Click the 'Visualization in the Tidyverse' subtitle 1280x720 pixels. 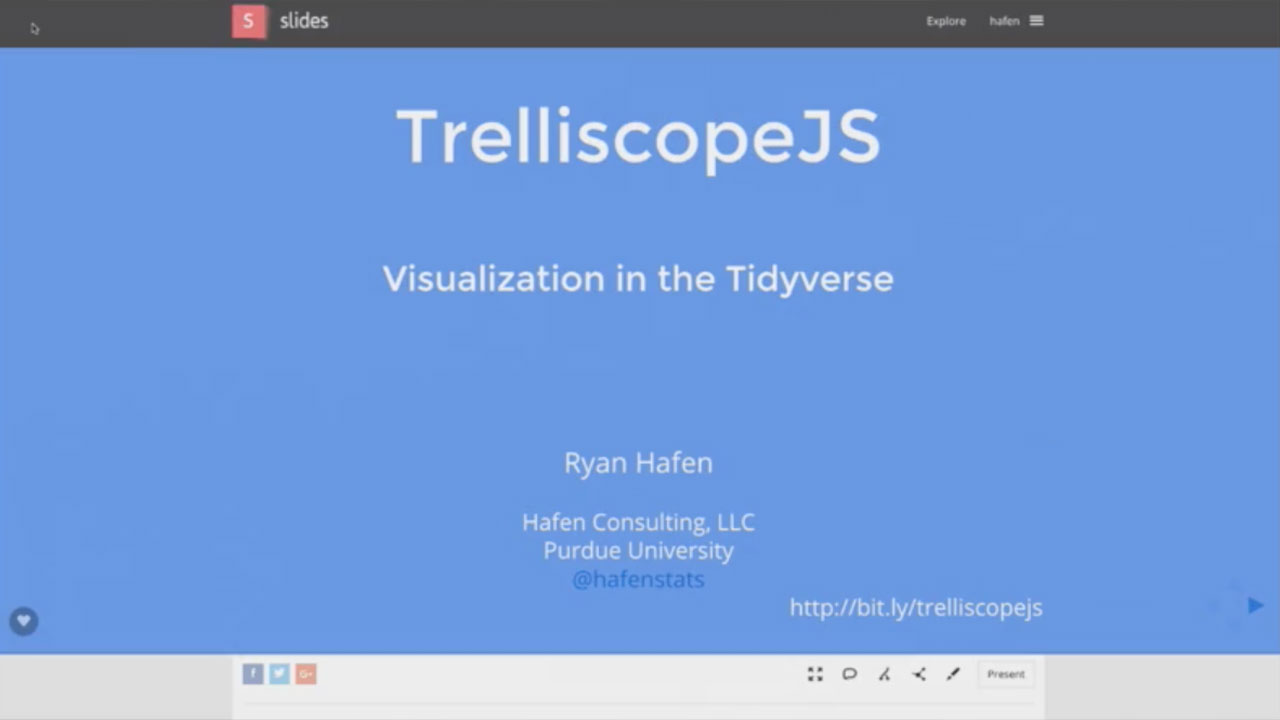click(x=638, y=278)
